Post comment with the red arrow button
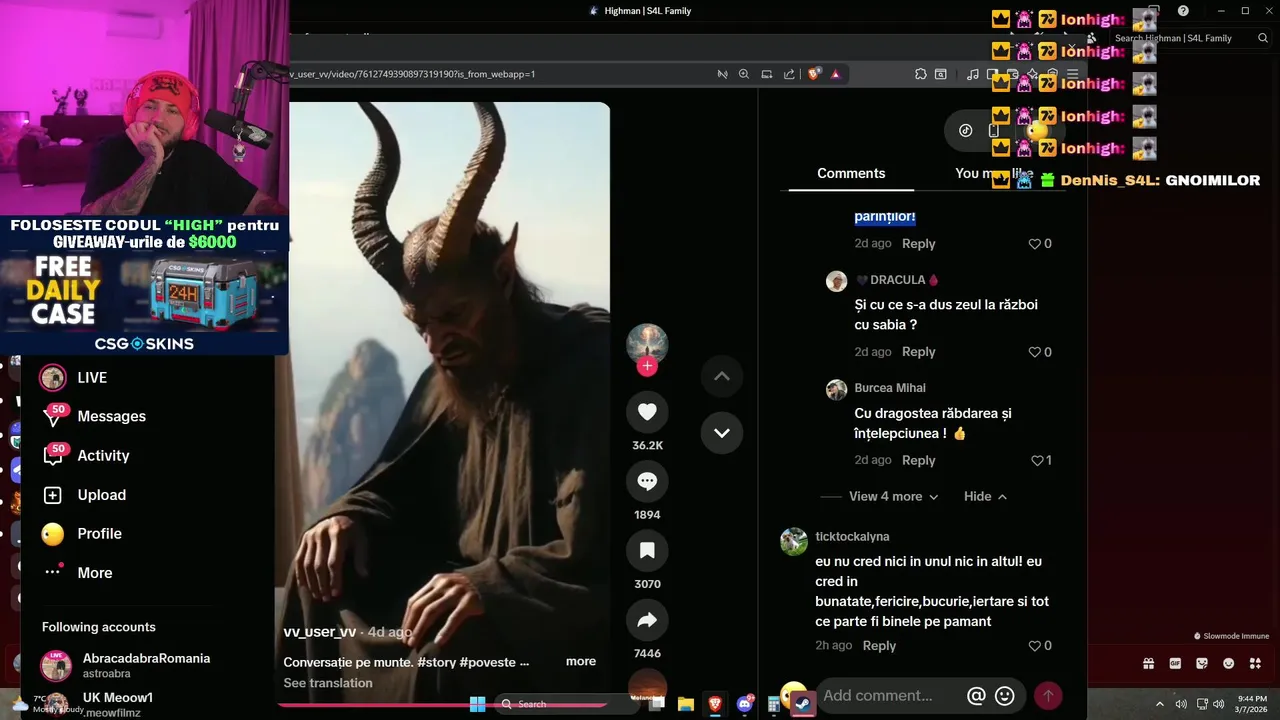Viewport: 1280px width, 720px height. pyautogui.click(x=1048, y=696)
